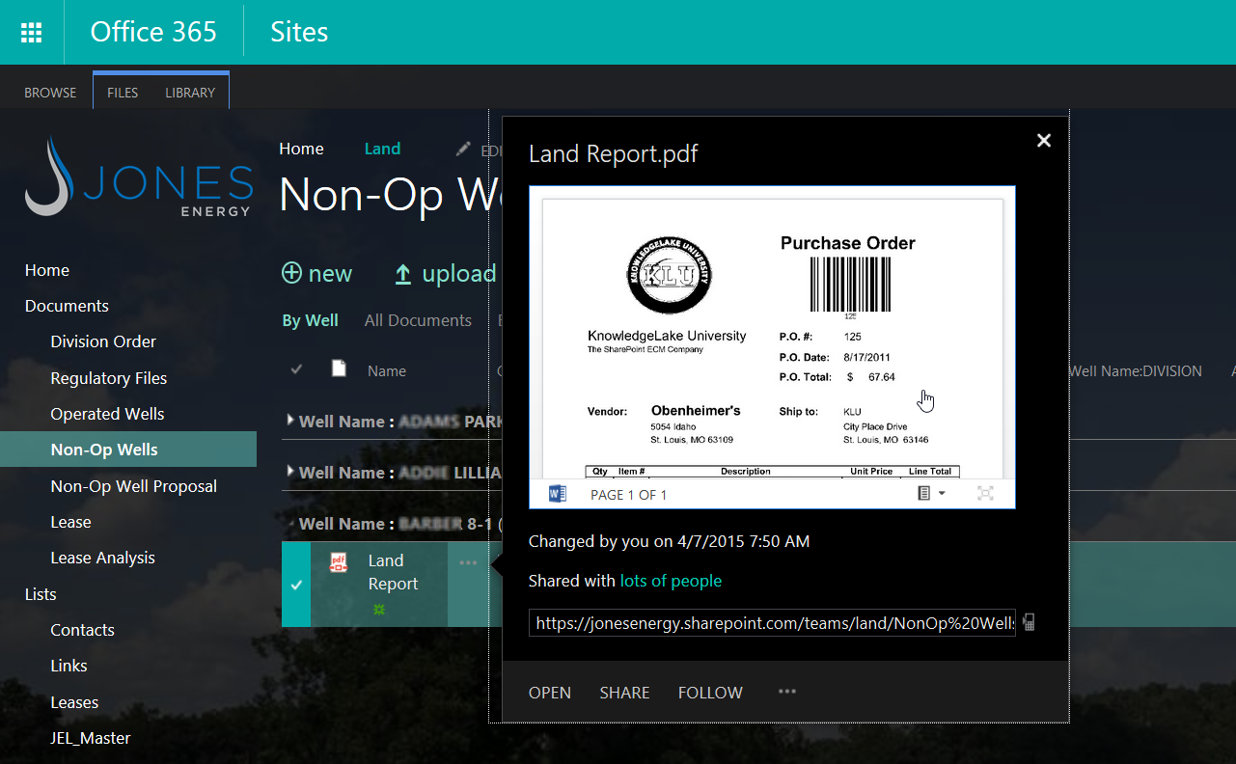Open the ellipsis menu for Land Report row
The image size is (1236, 764).
[x=468, y=563]
